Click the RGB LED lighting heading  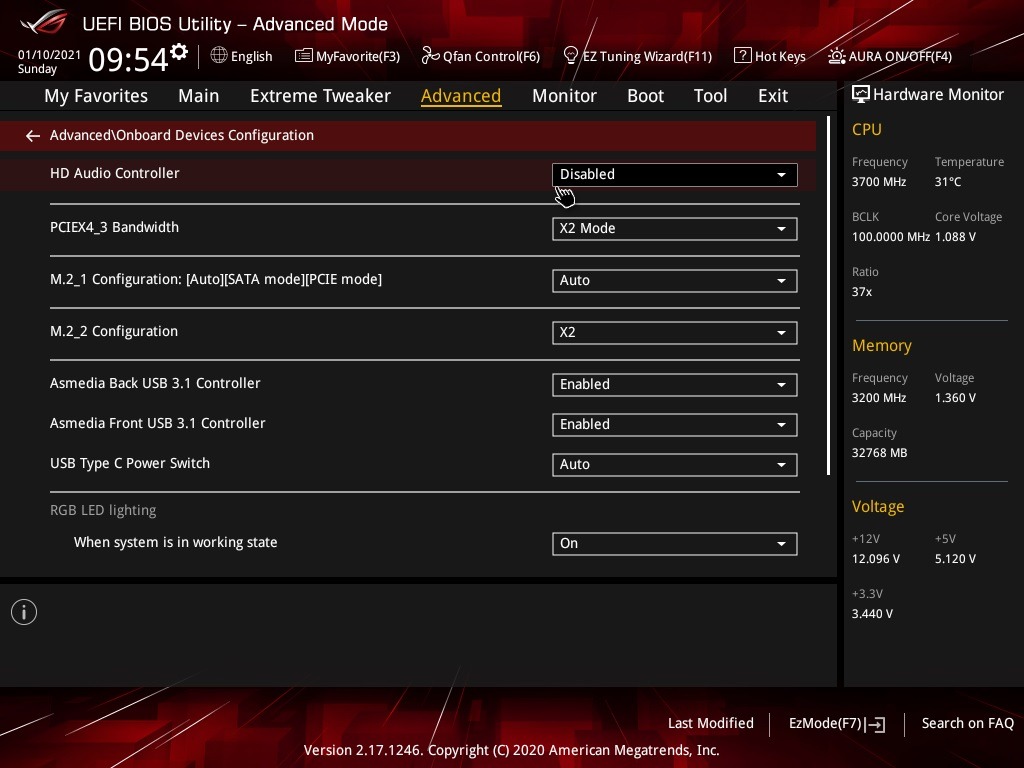pyautogui.click(x=103, y=510)
